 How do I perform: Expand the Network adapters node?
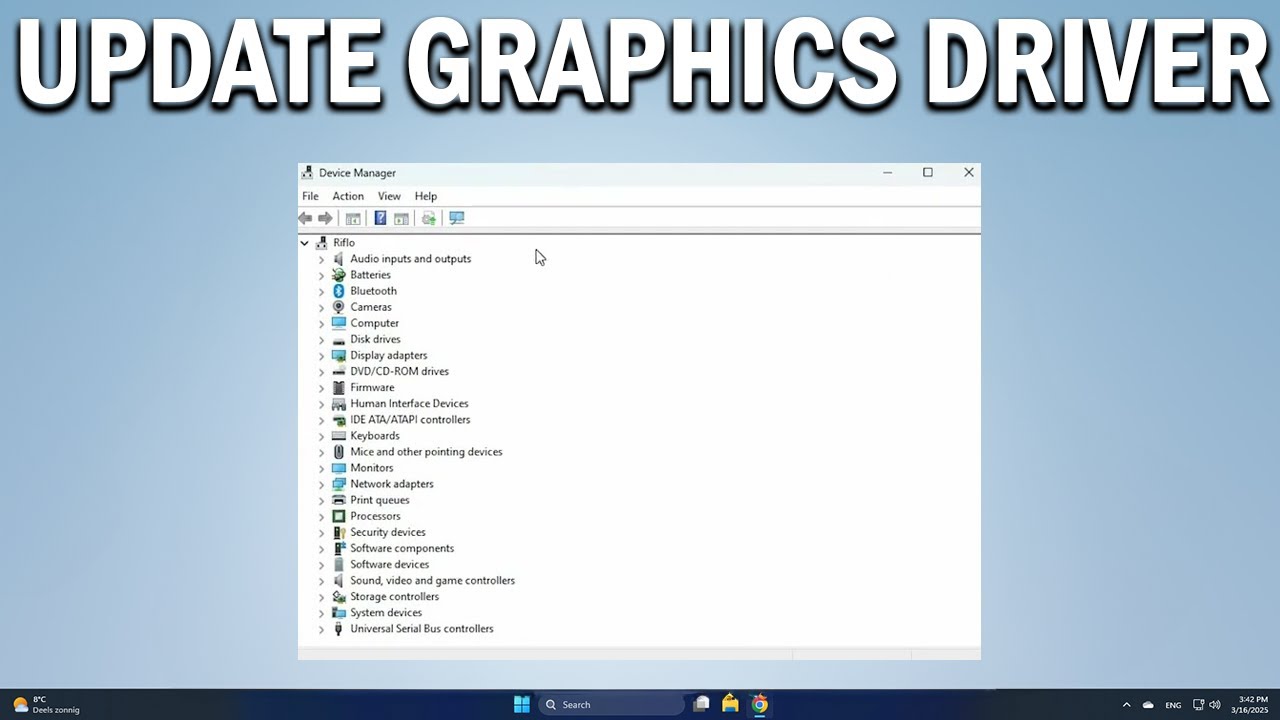point(321,484)
